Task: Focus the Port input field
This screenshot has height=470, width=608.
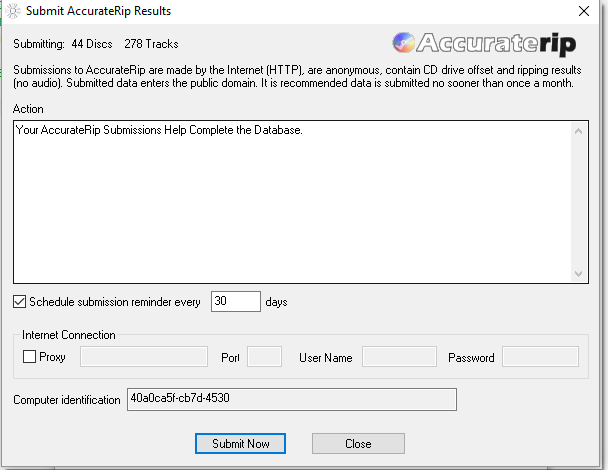Action: point(264,357)
